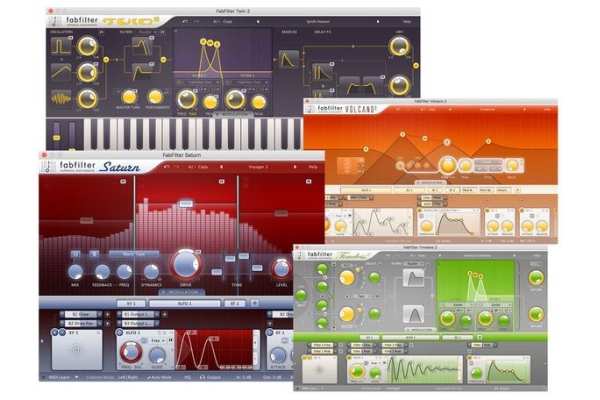This screenshot has width=600, height=400.
Task: Go to next preset in Saturn
Action: point(295,167)
